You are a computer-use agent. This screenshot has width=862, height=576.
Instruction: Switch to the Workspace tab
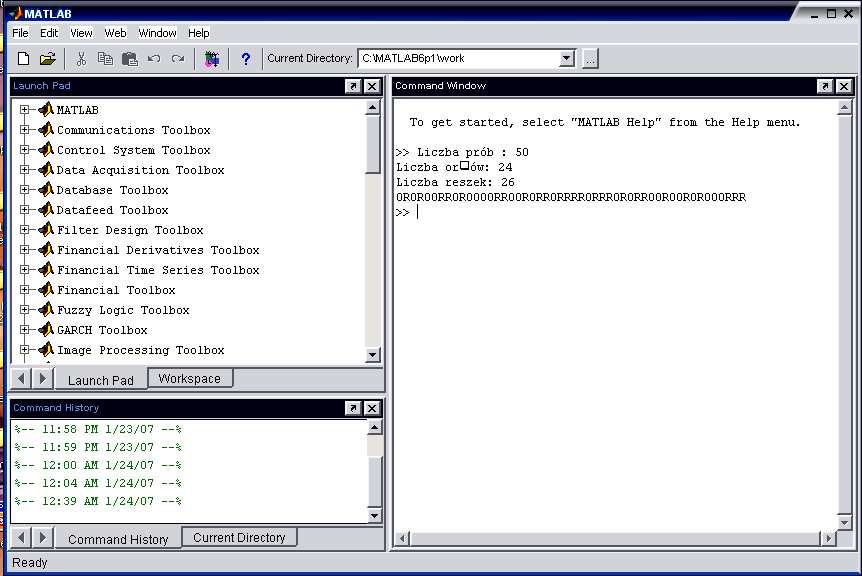tap(190, 378)
